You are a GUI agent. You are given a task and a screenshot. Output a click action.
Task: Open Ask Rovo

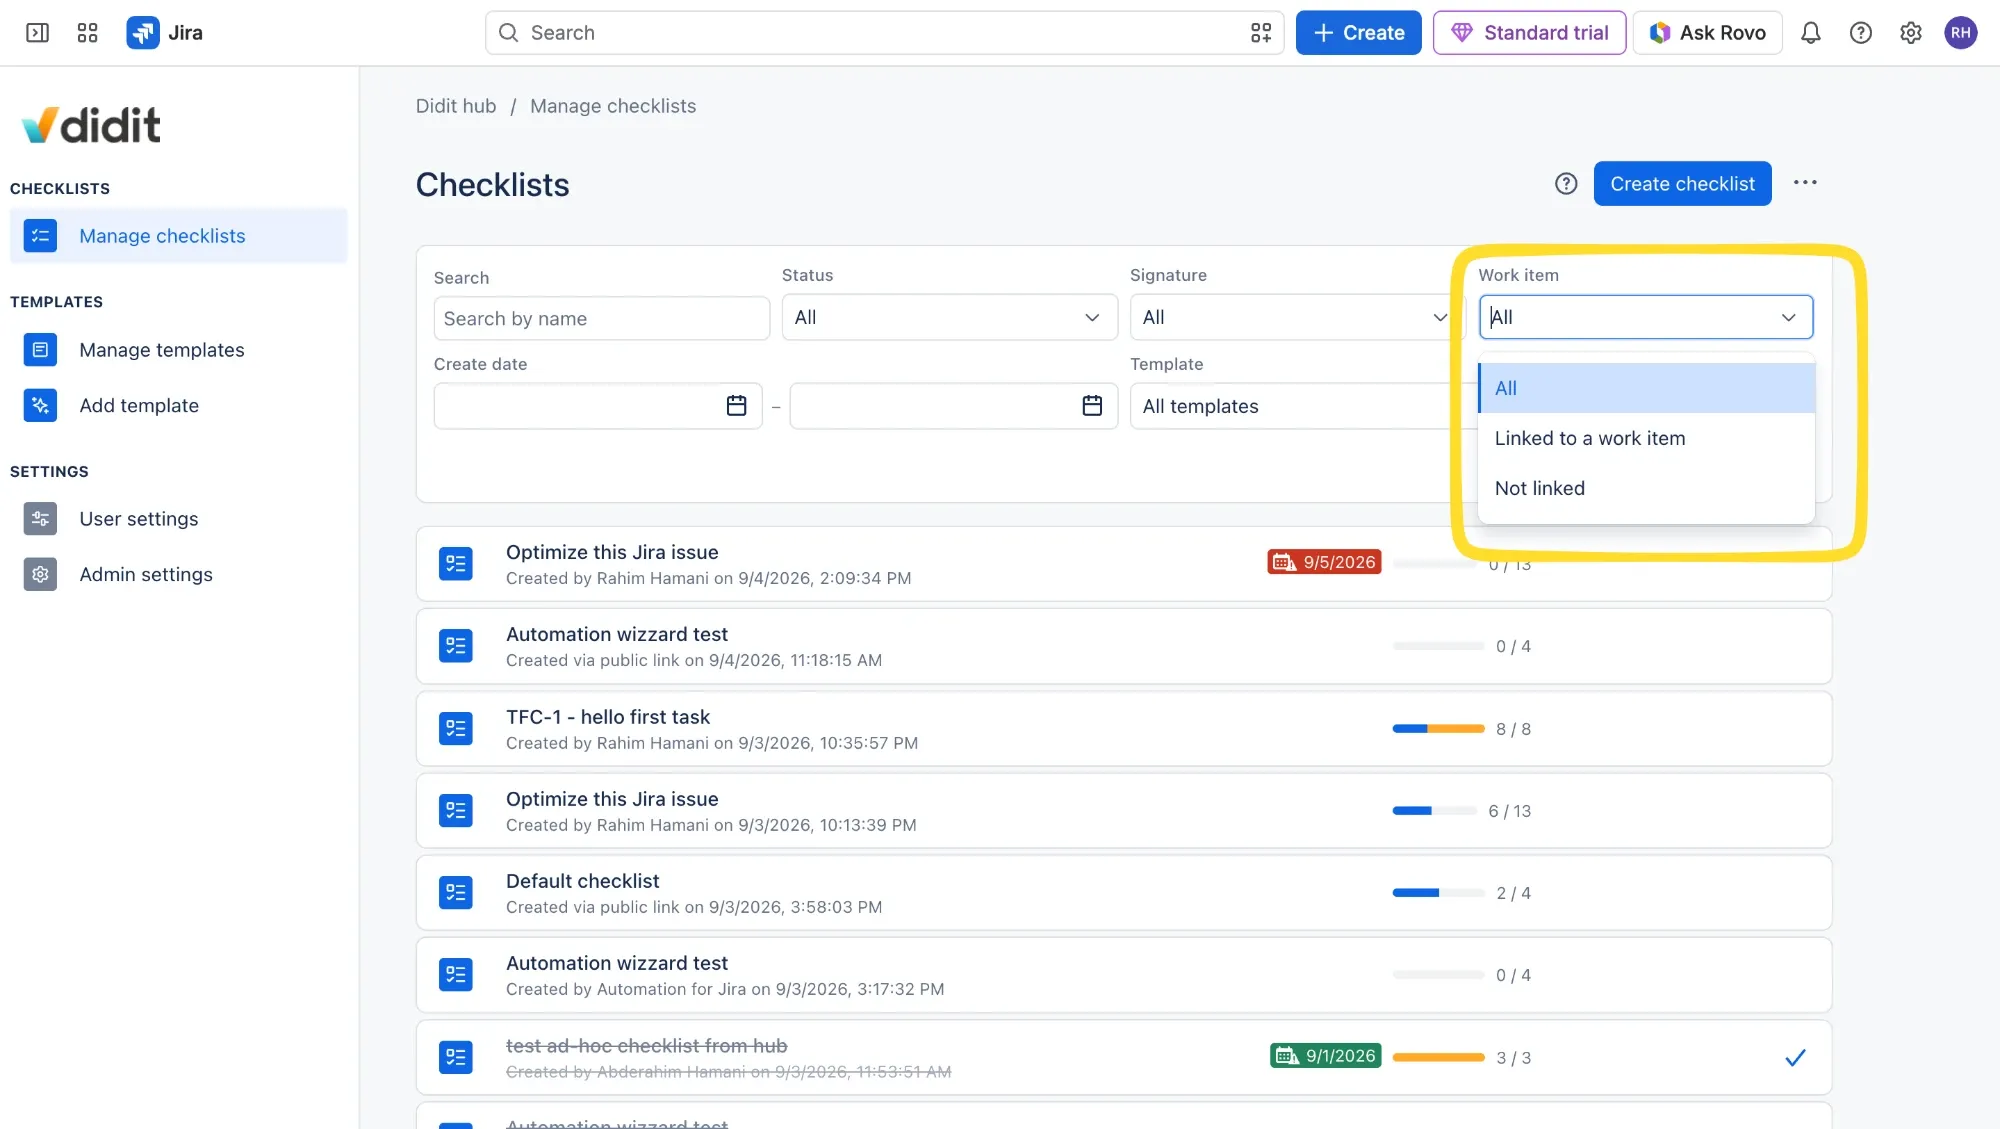[1708, 33]
